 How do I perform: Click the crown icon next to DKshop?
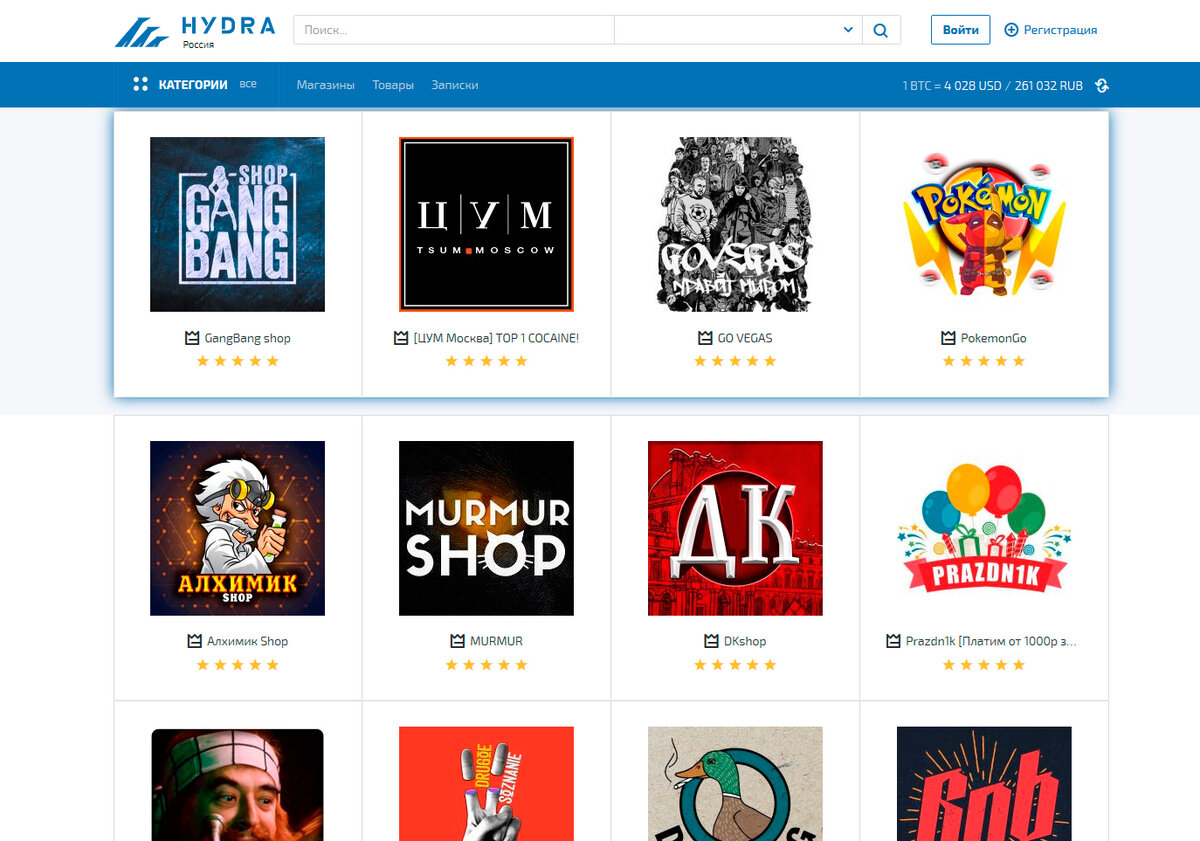coord(712,641)
